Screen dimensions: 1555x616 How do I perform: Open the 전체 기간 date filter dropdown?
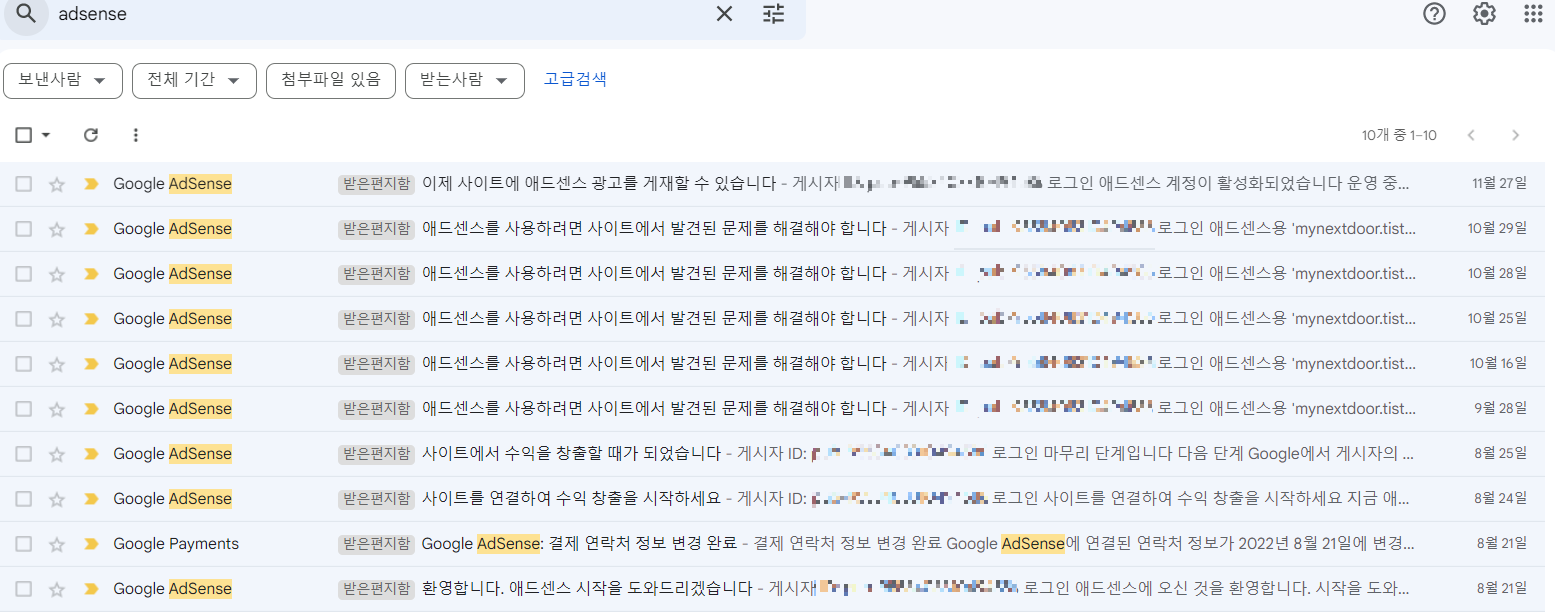click(194, 81)
